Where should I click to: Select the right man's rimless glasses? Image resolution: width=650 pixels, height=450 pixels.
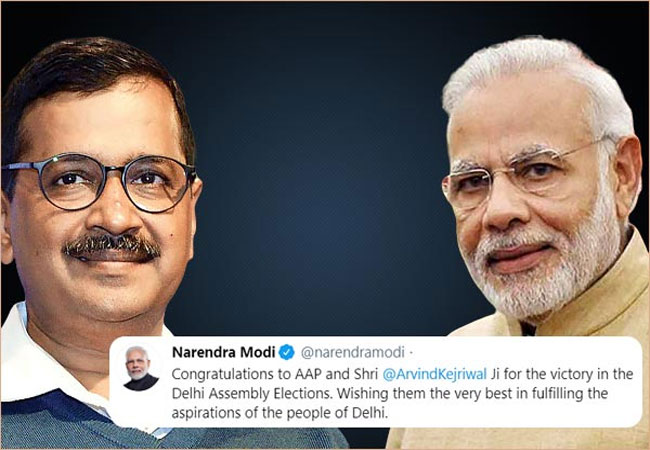(x=526, y=172)
